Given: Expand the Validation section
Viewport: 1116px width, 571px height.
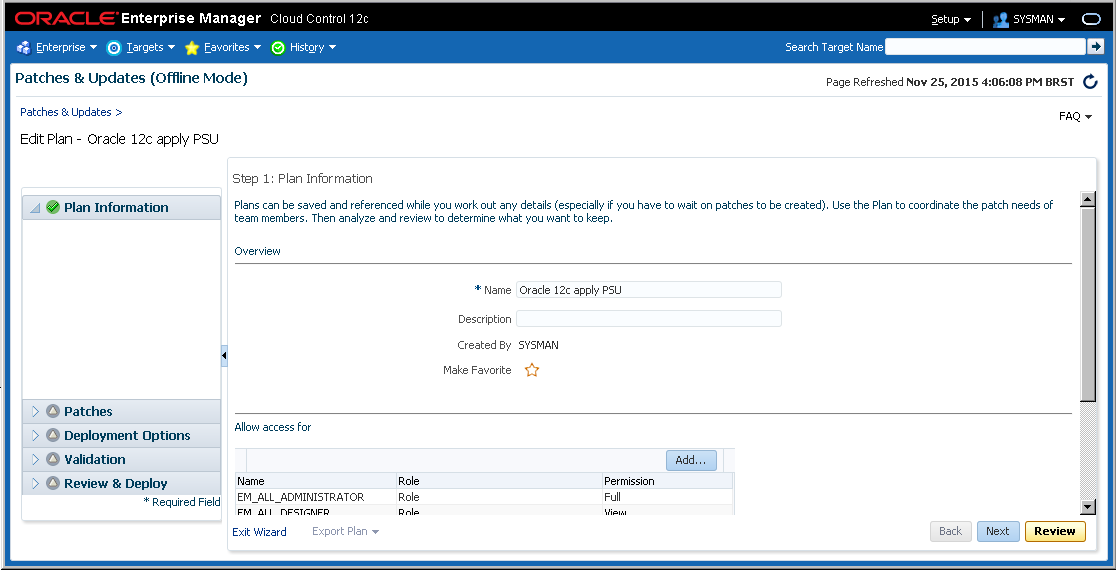Looking at the screenshot, I should pos(35,459).
